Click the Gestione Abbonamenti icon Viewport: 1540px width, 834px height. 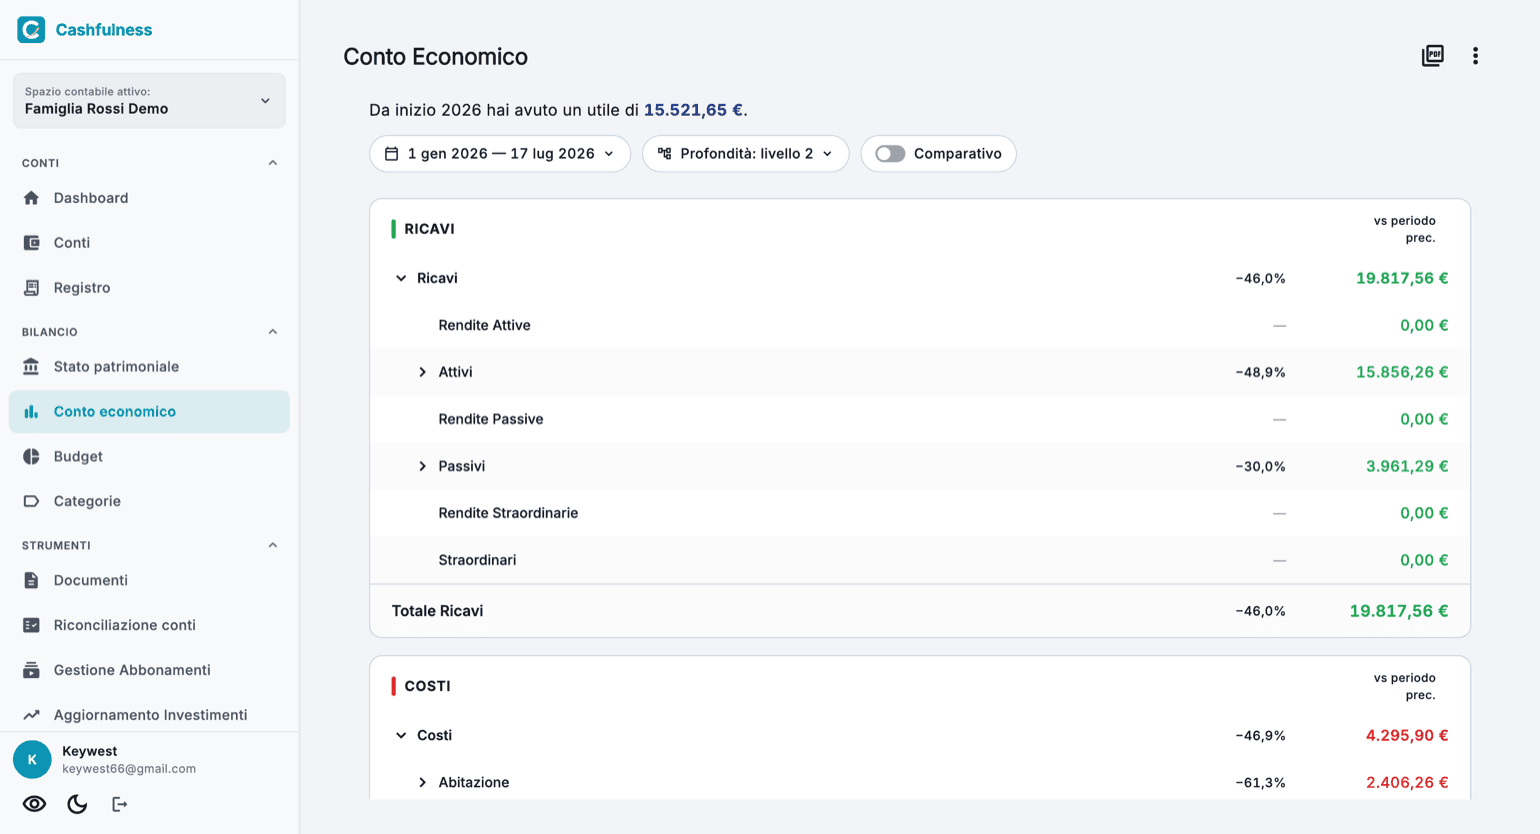(31, 670)
